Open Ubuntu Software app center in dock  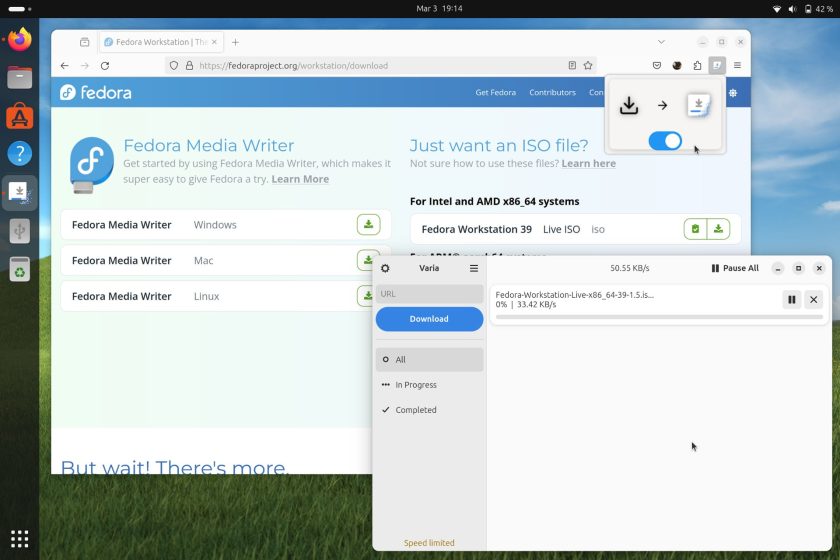coord(20,116)
